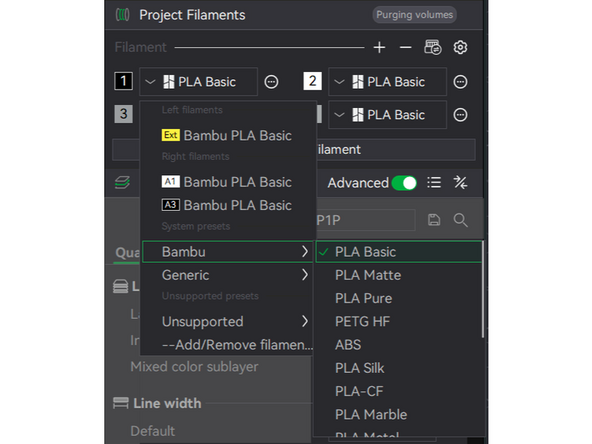Image resolution: width=592 pixels, height=444 pixels.
Task: Click the Line width section header
Action: tap(167, 403)
